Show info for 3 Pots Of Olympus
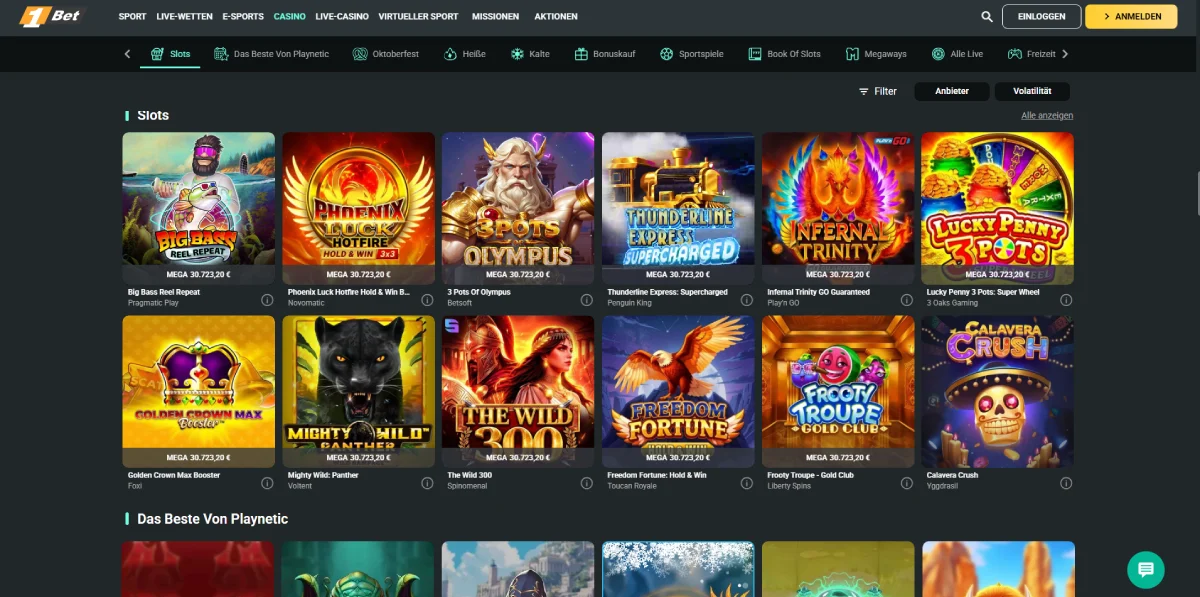 587,299
